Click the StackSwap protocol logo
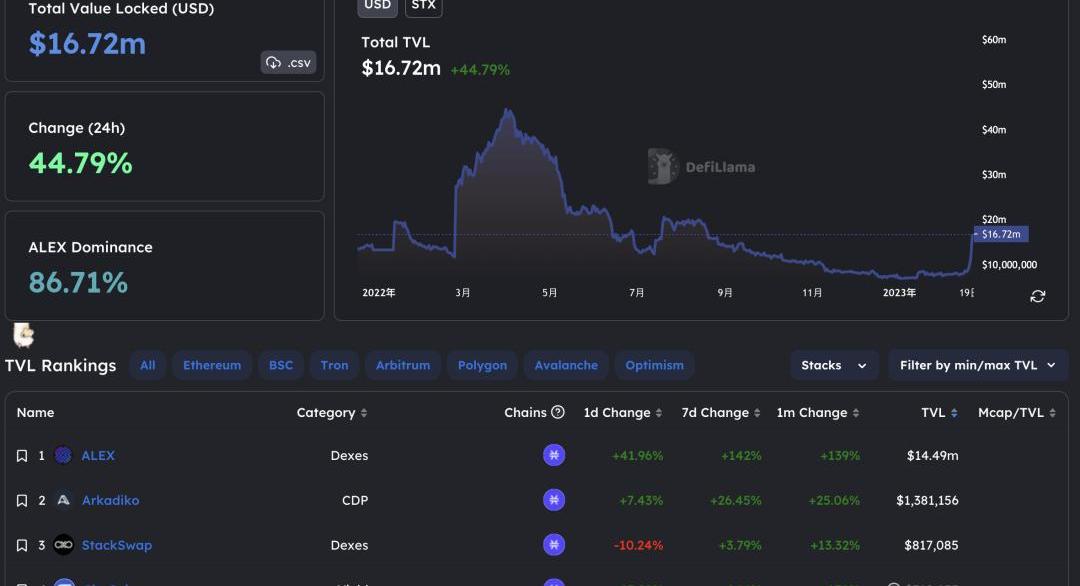Screen dimensions: 1080x586 pos(63,545)
